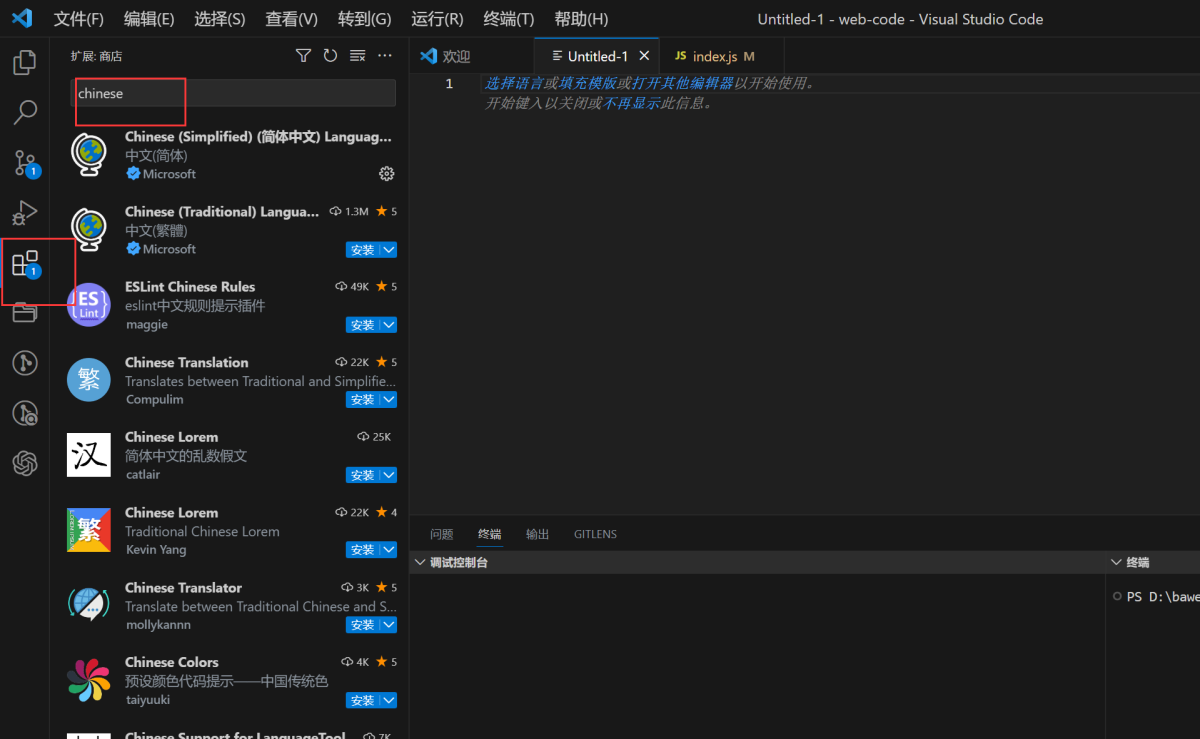Open the 文件(F) menu

[x=78, y=19]
